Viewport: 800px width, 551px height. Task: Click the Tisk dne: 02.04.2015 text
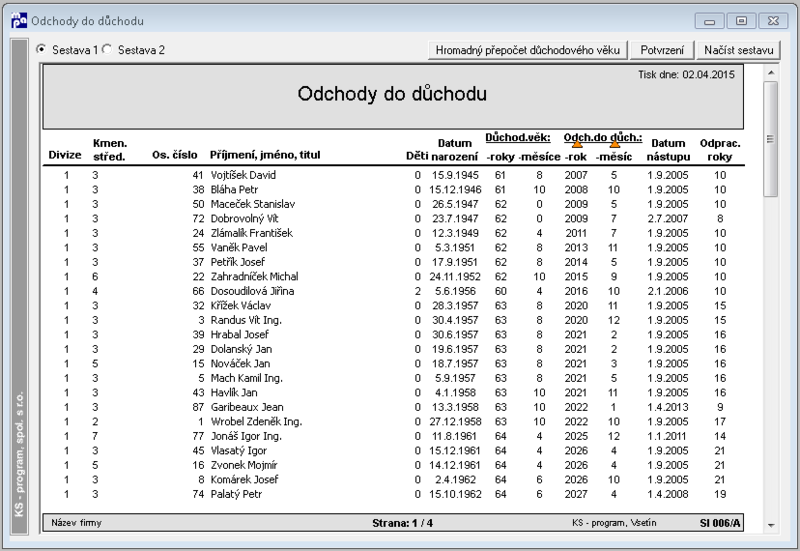click(x=686, y=74)
